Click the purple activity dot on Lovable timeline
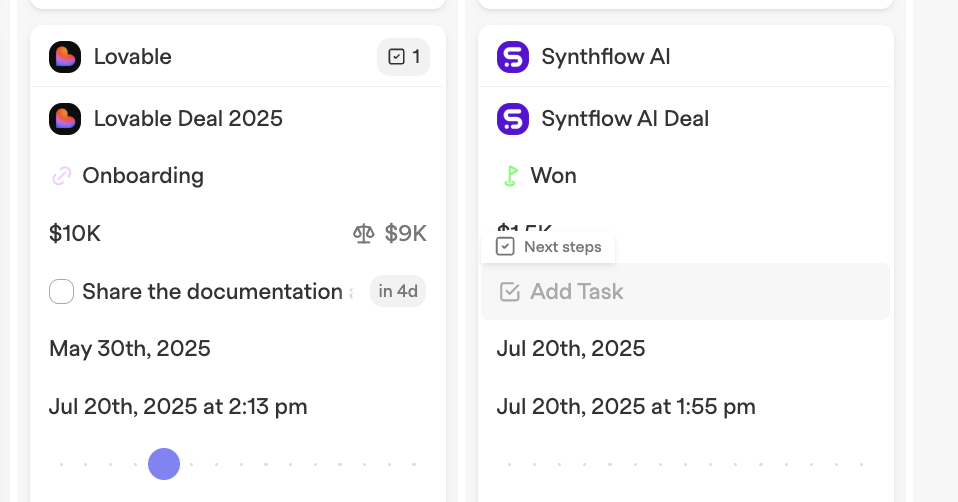This screenshot has height=502, width=958. coord(164,464)
